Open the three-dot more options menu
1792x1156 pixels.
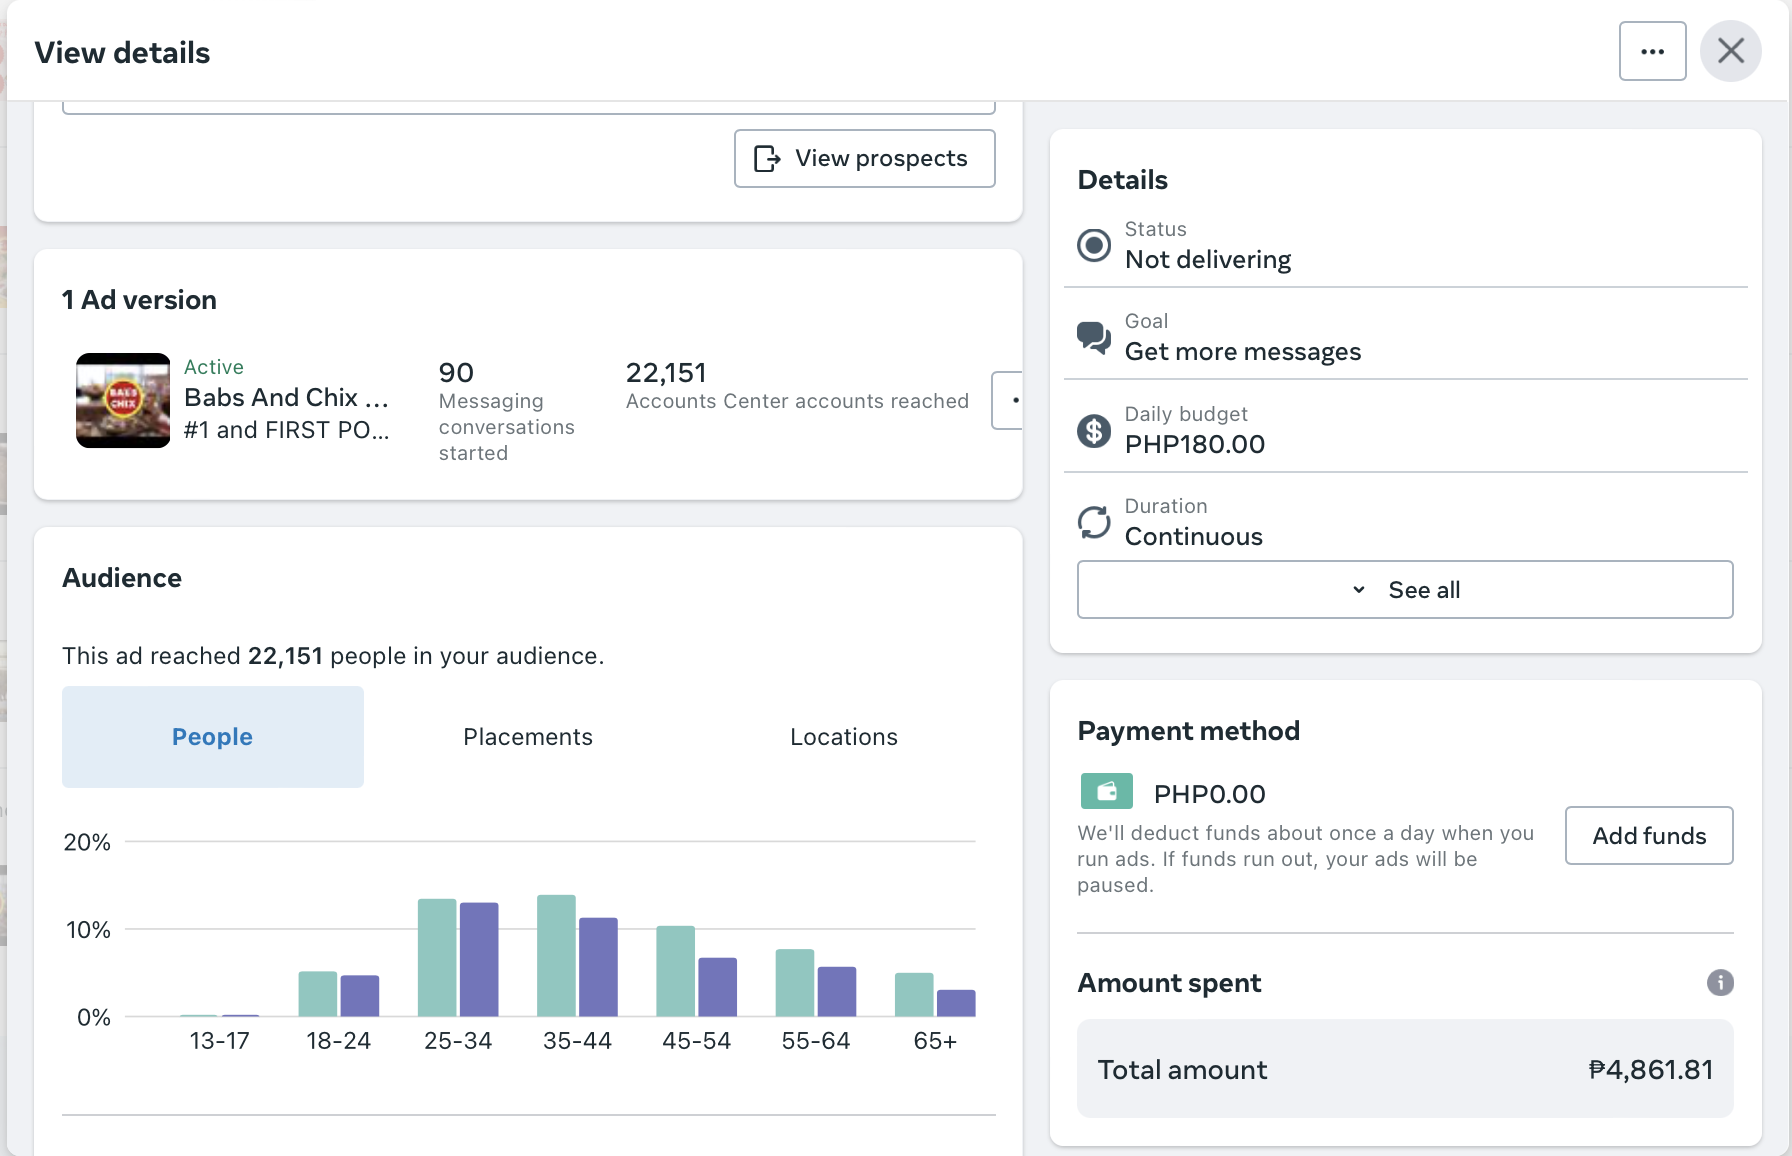tap(1652, 51)
